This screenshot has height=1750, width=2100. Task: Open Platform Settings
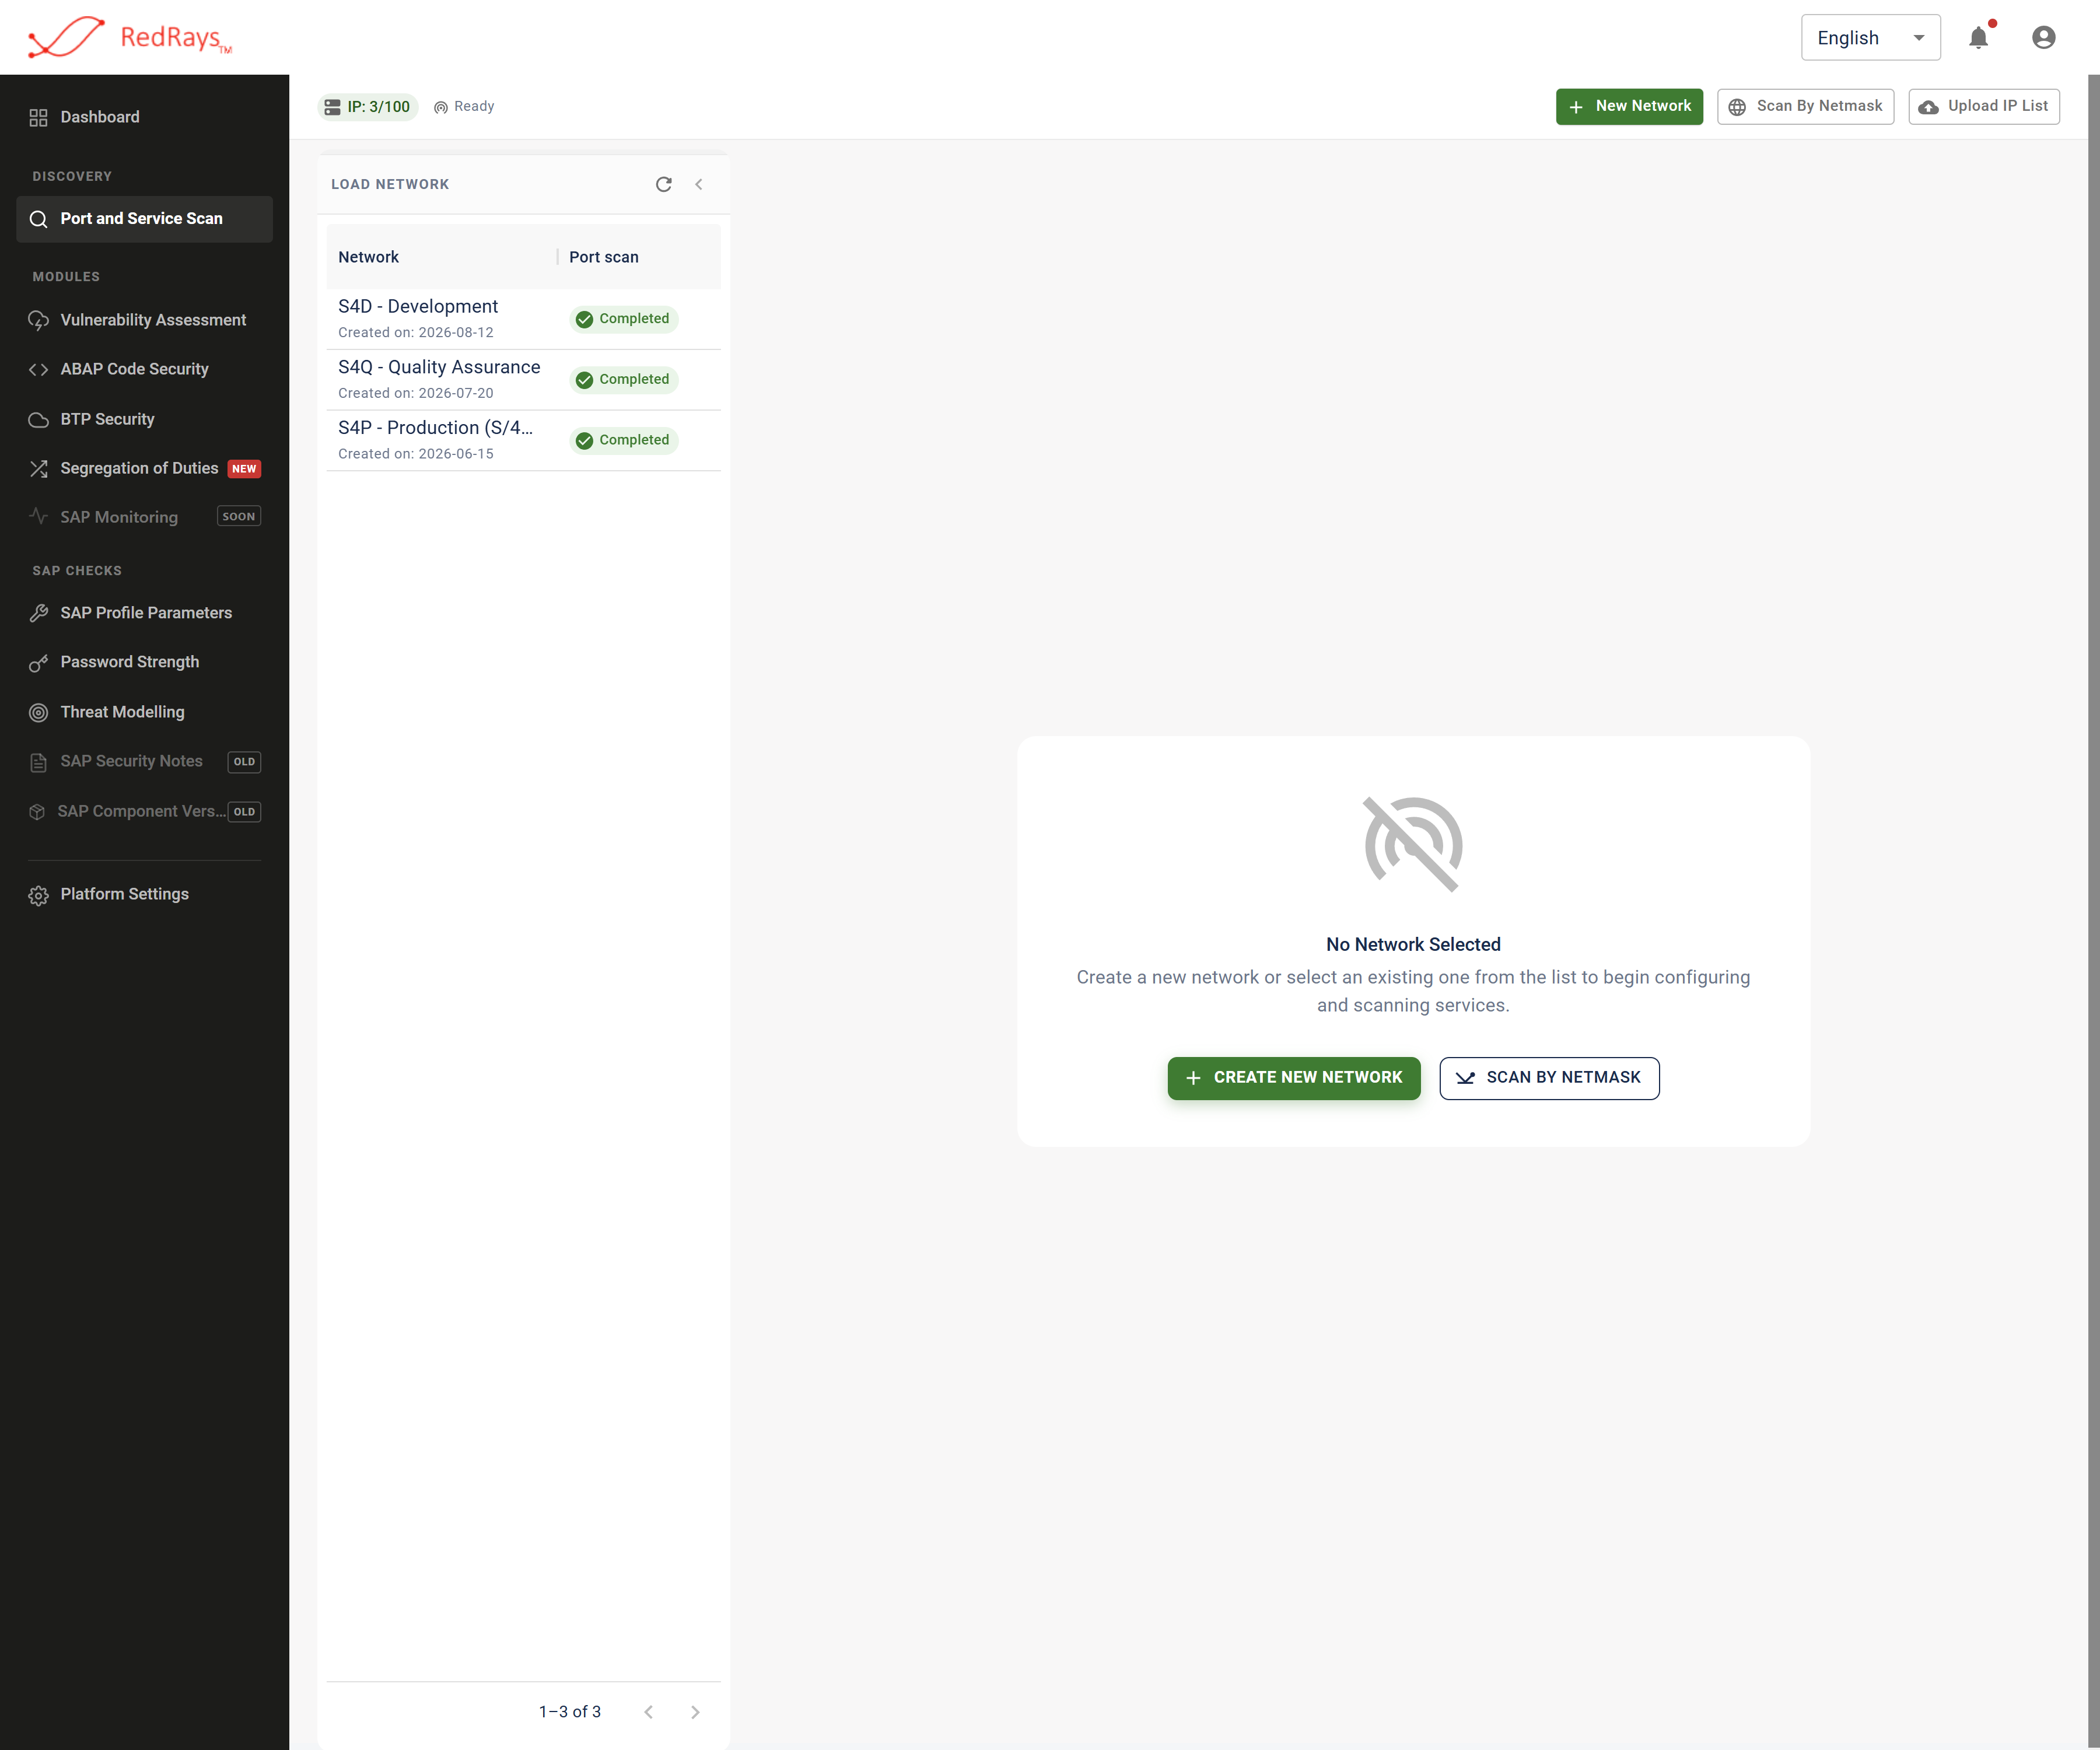click(144, 894)
